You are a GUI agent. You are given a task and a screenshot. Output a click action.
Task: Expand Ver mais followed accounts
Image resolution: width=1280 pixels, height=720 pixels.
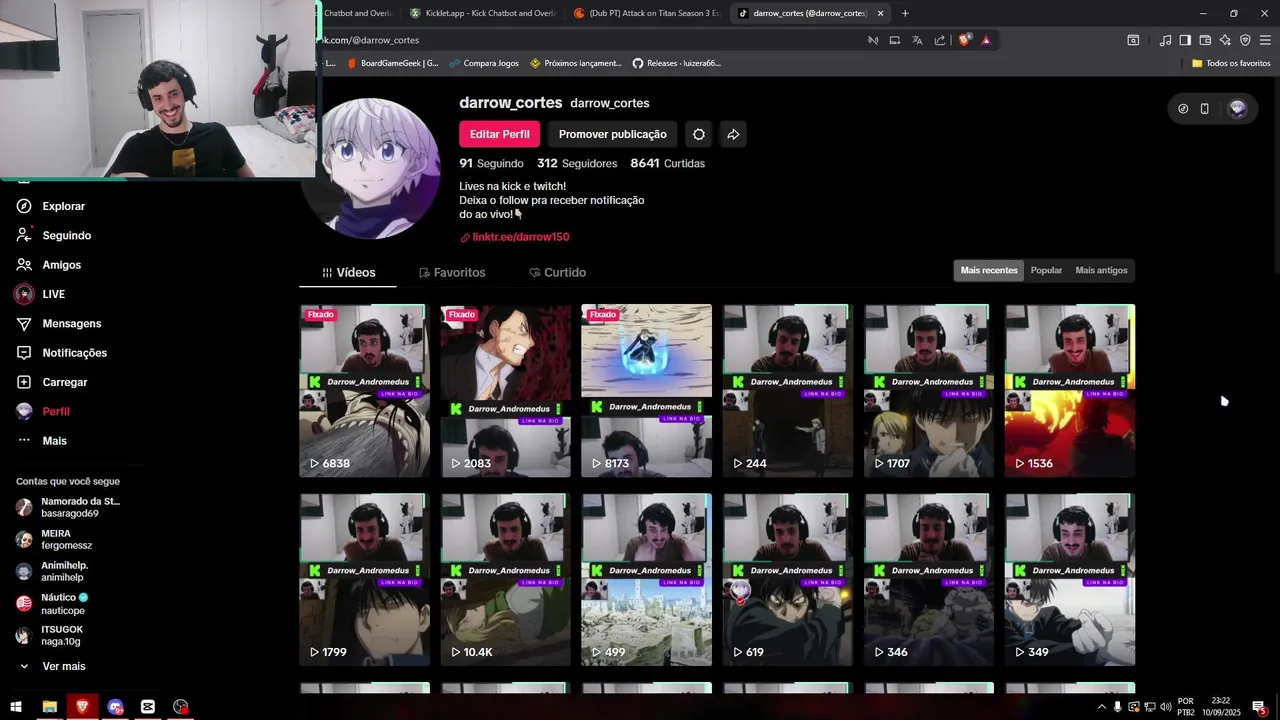pos(63,666)
